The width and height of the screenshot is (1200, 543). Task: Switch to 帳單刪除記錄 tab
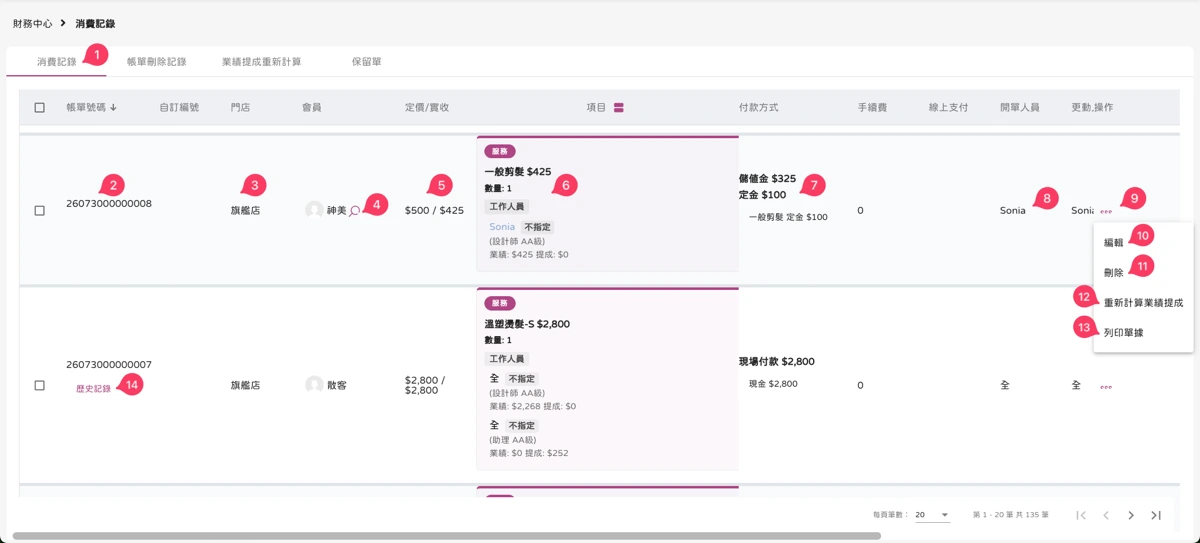point(156,62)
